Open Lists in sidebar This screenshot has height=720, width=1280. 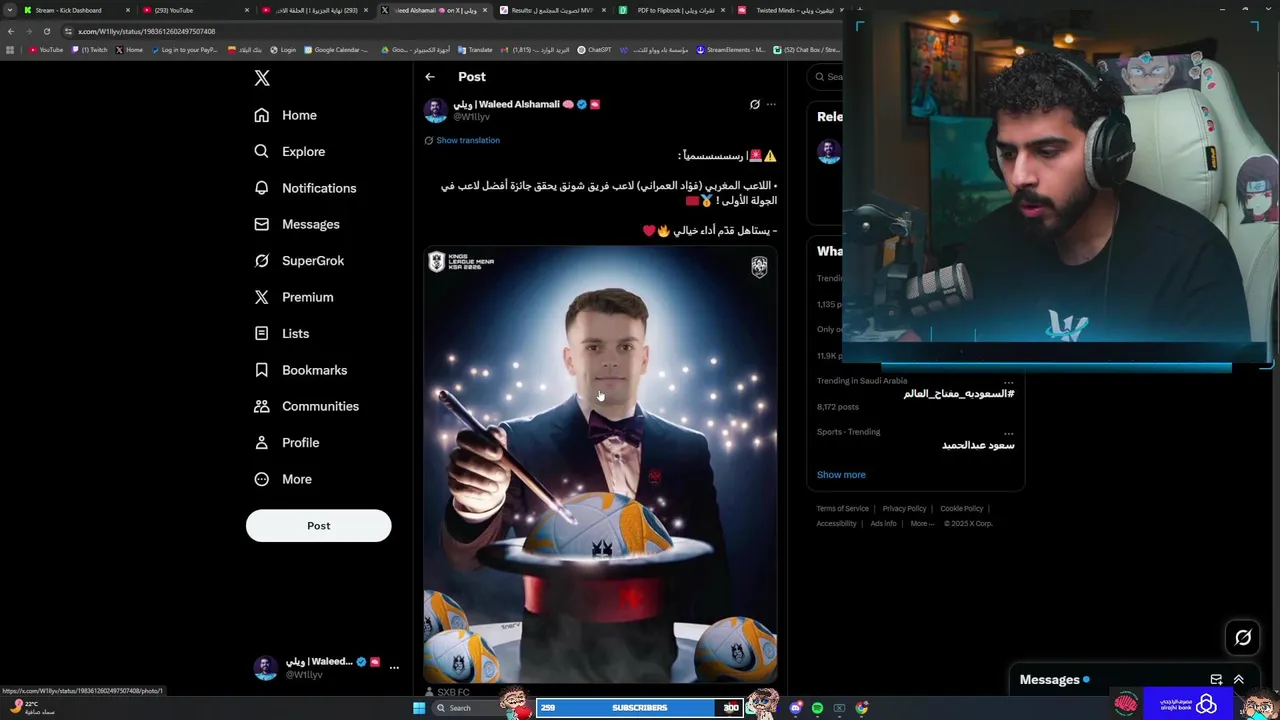tap(282, 333)
